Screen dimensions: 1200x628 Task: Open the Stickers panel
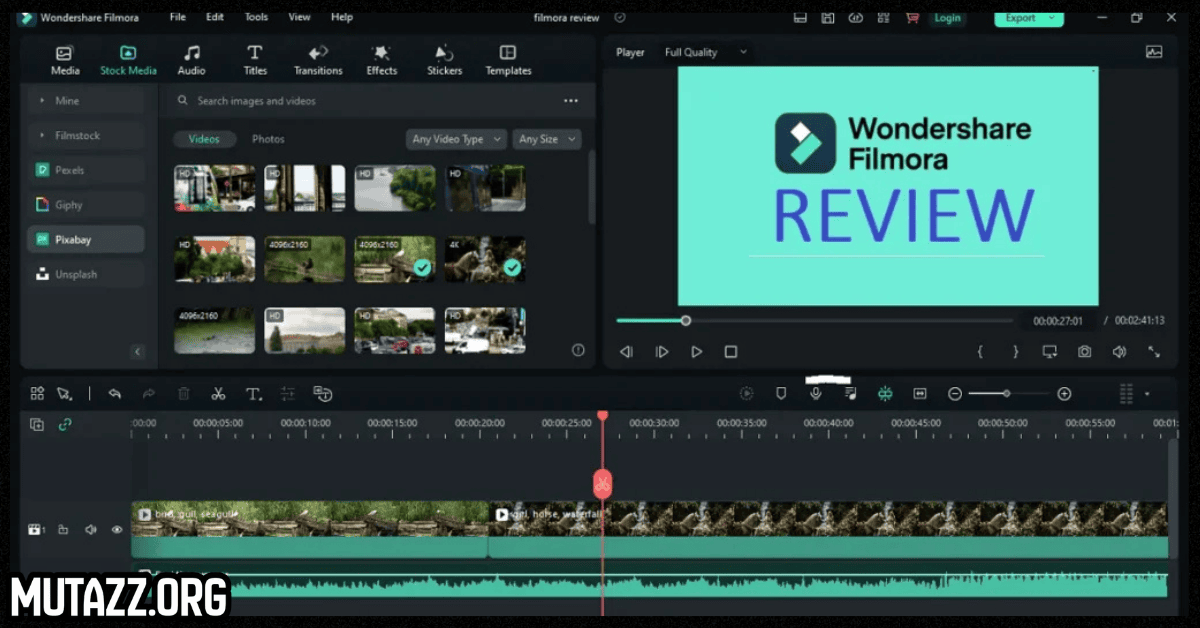(444, 60)
